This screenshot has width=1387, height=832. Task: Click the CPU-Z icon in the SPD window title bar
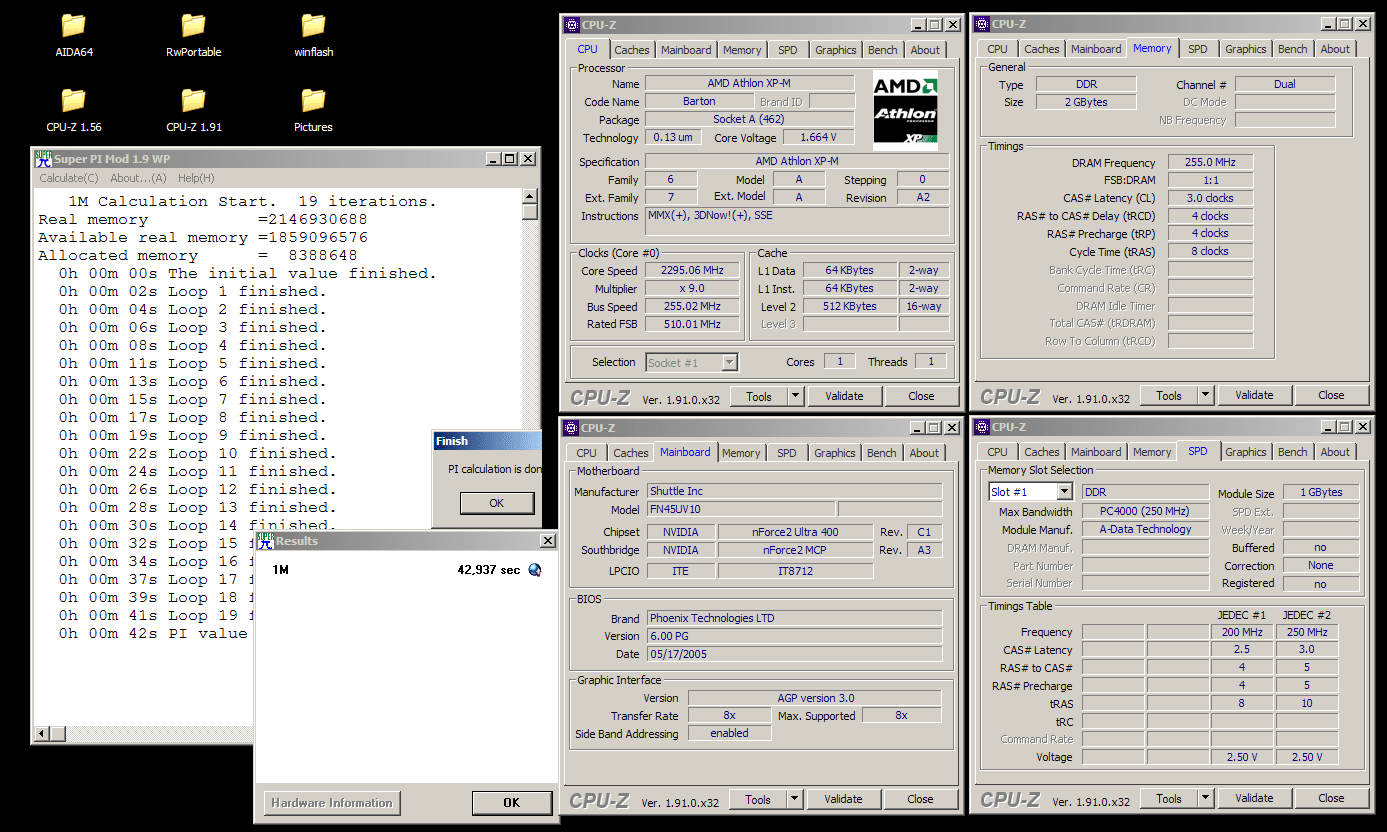coord(981,427)
